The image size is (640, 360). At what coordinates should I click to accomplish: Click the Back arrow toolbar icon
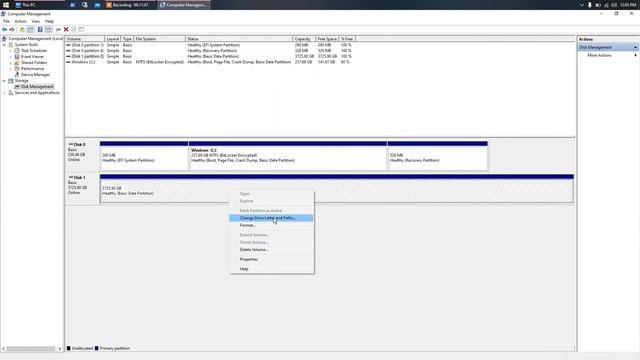point(4,29)
